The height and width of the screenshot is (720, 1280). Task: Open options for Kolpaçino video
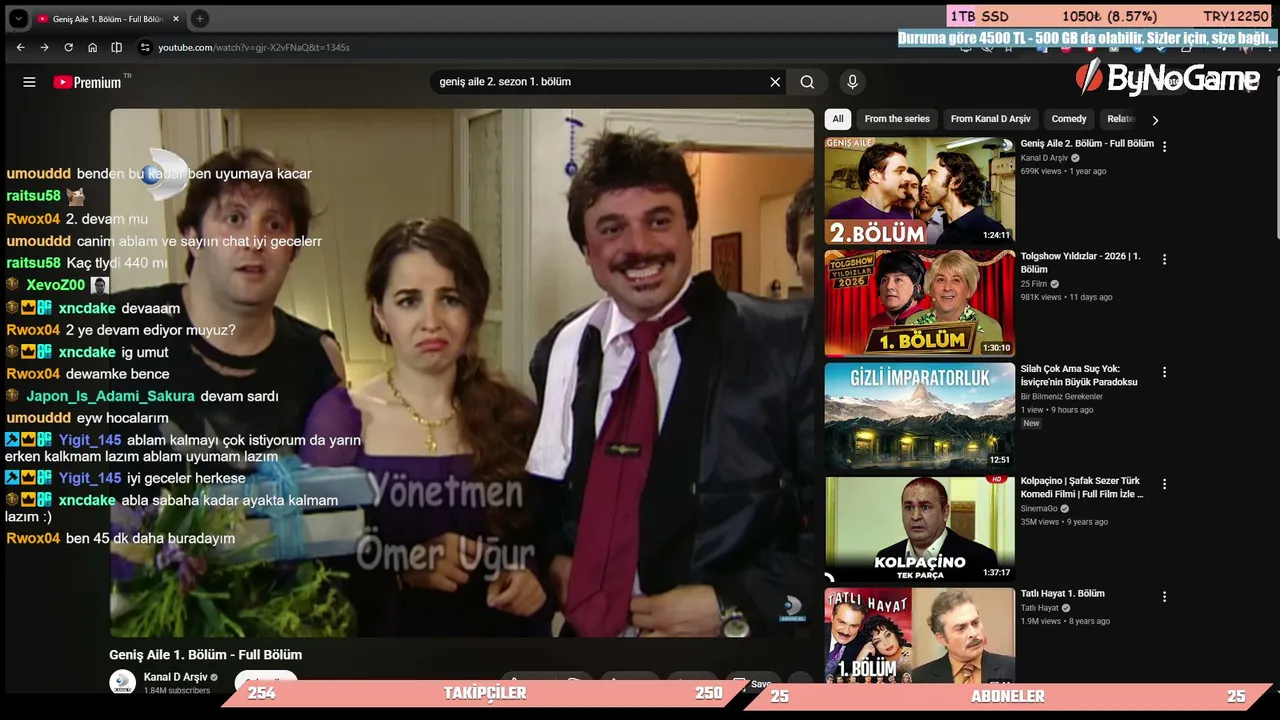click(1164, 484)
